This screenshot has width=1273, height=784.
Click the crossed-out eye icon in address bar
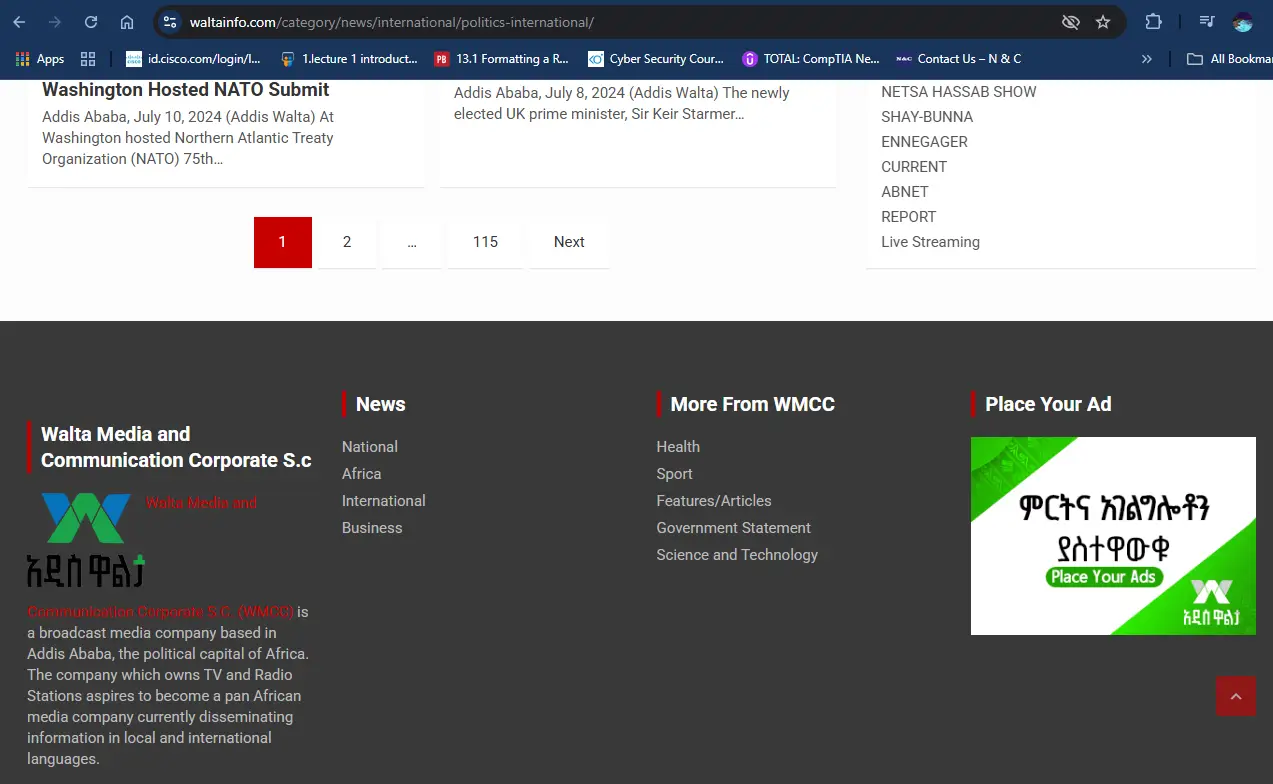[x=1070, y=22]
